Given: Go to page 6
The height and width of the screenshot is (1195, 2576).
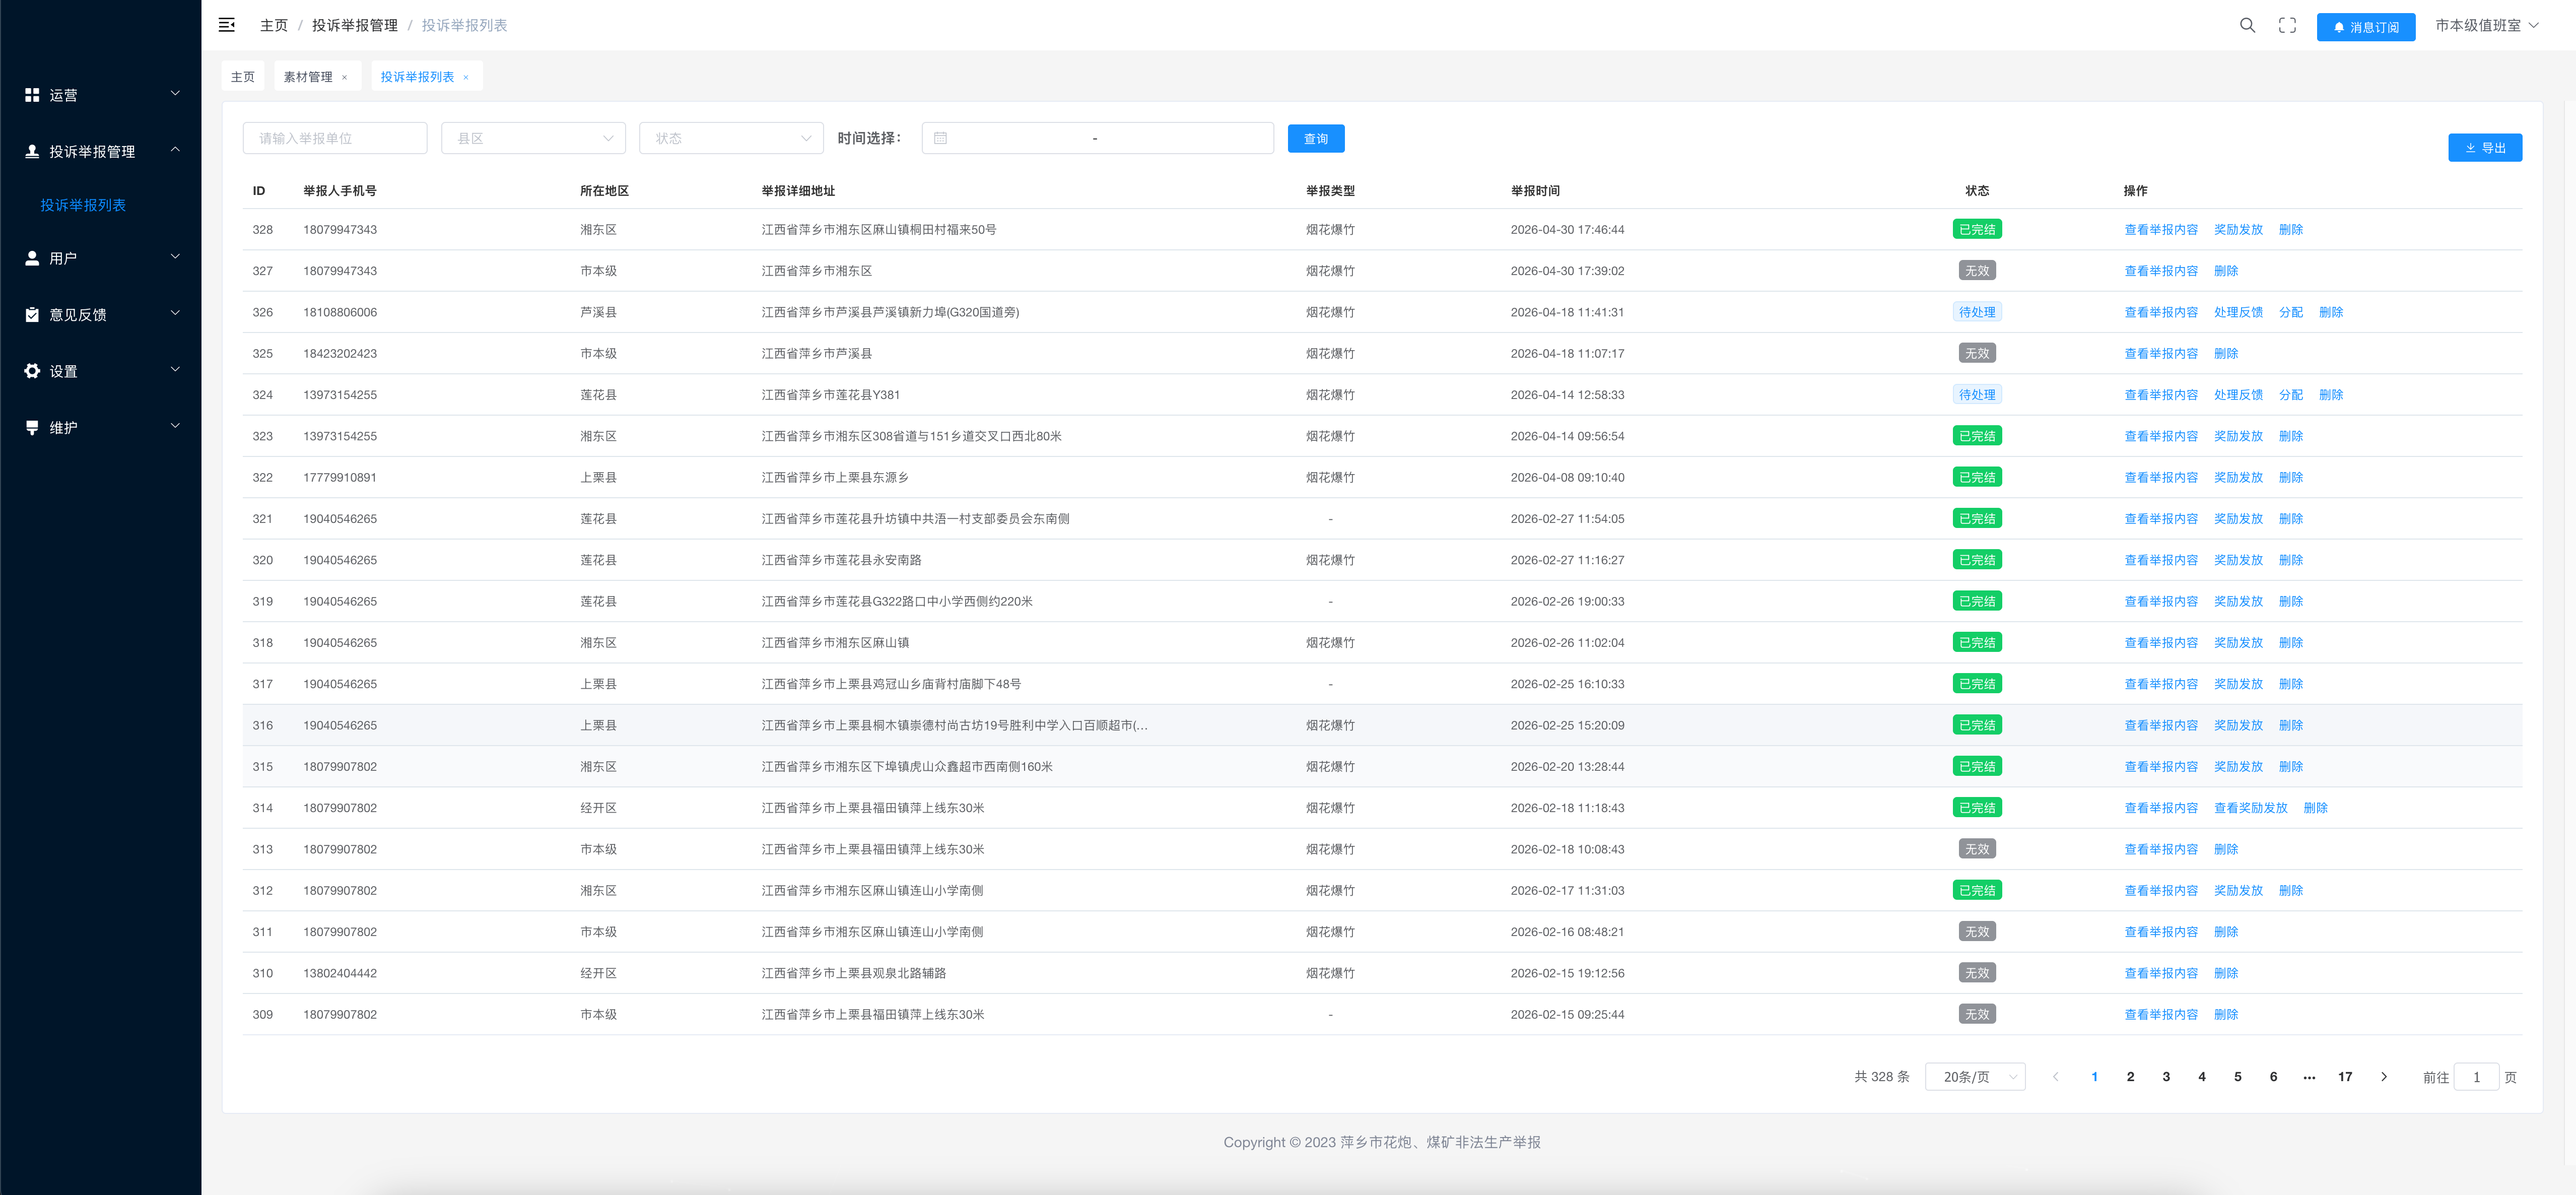Looking at the screenshot, I should click(x=2273, y=1077).
